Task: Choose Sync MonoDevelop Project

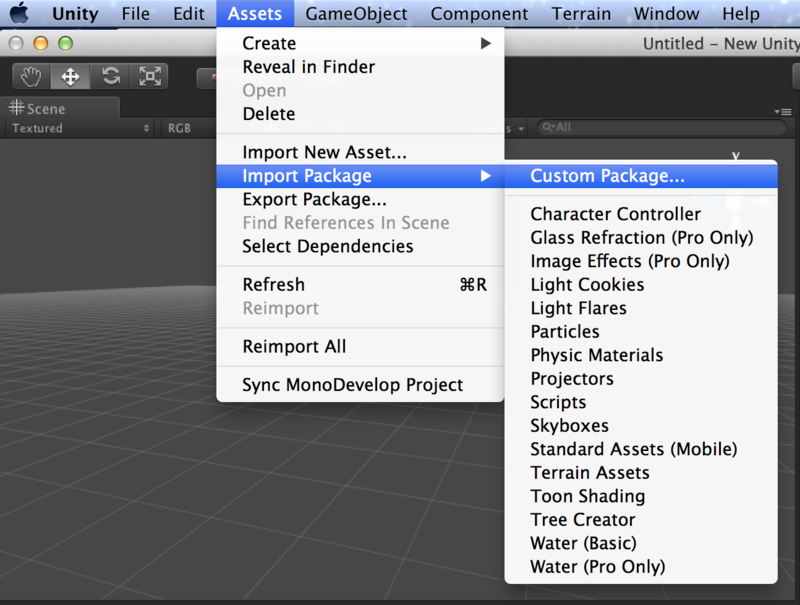Action: [352, 385]
